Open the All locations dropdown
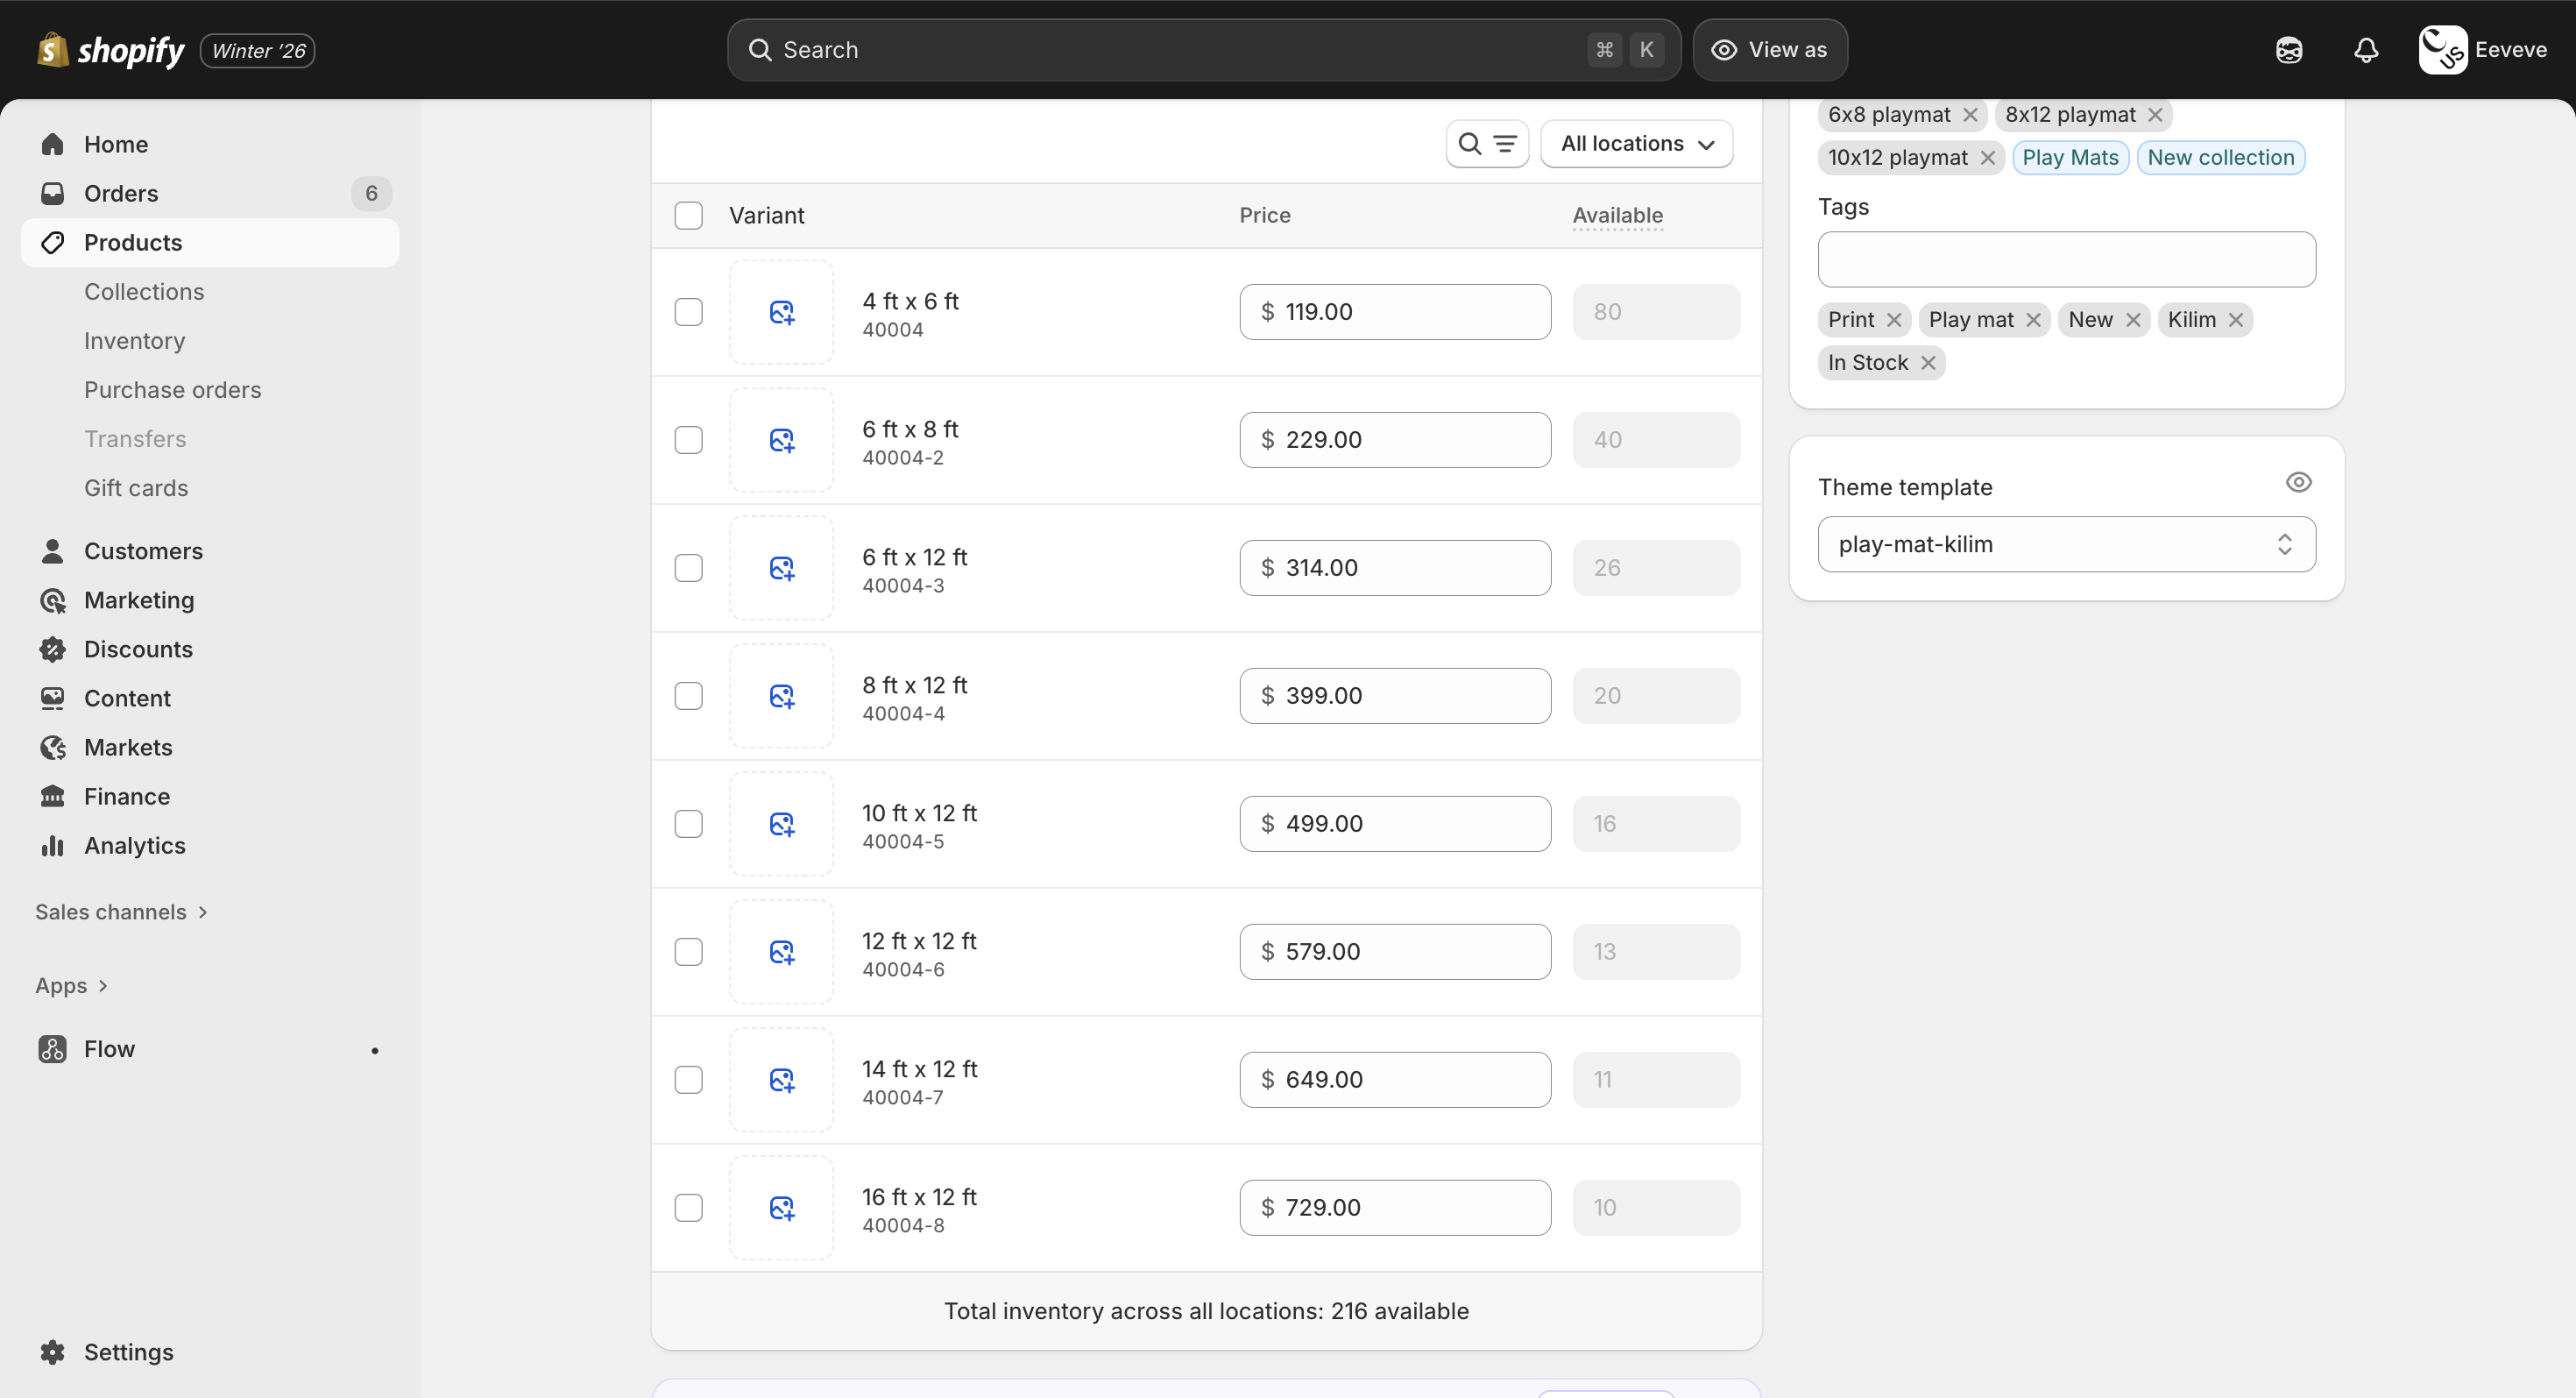The image size is (2576, 1398). point(1638,143)
